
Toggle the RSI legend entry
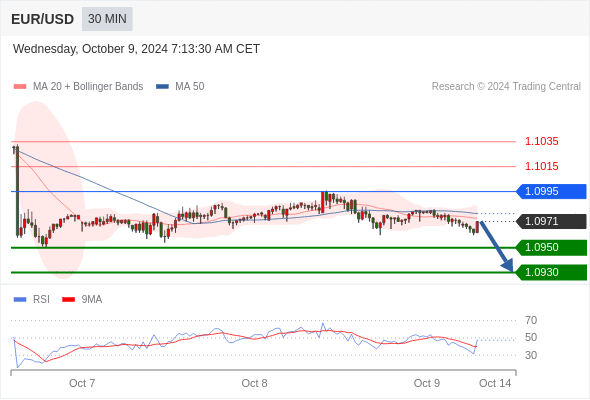32,300
